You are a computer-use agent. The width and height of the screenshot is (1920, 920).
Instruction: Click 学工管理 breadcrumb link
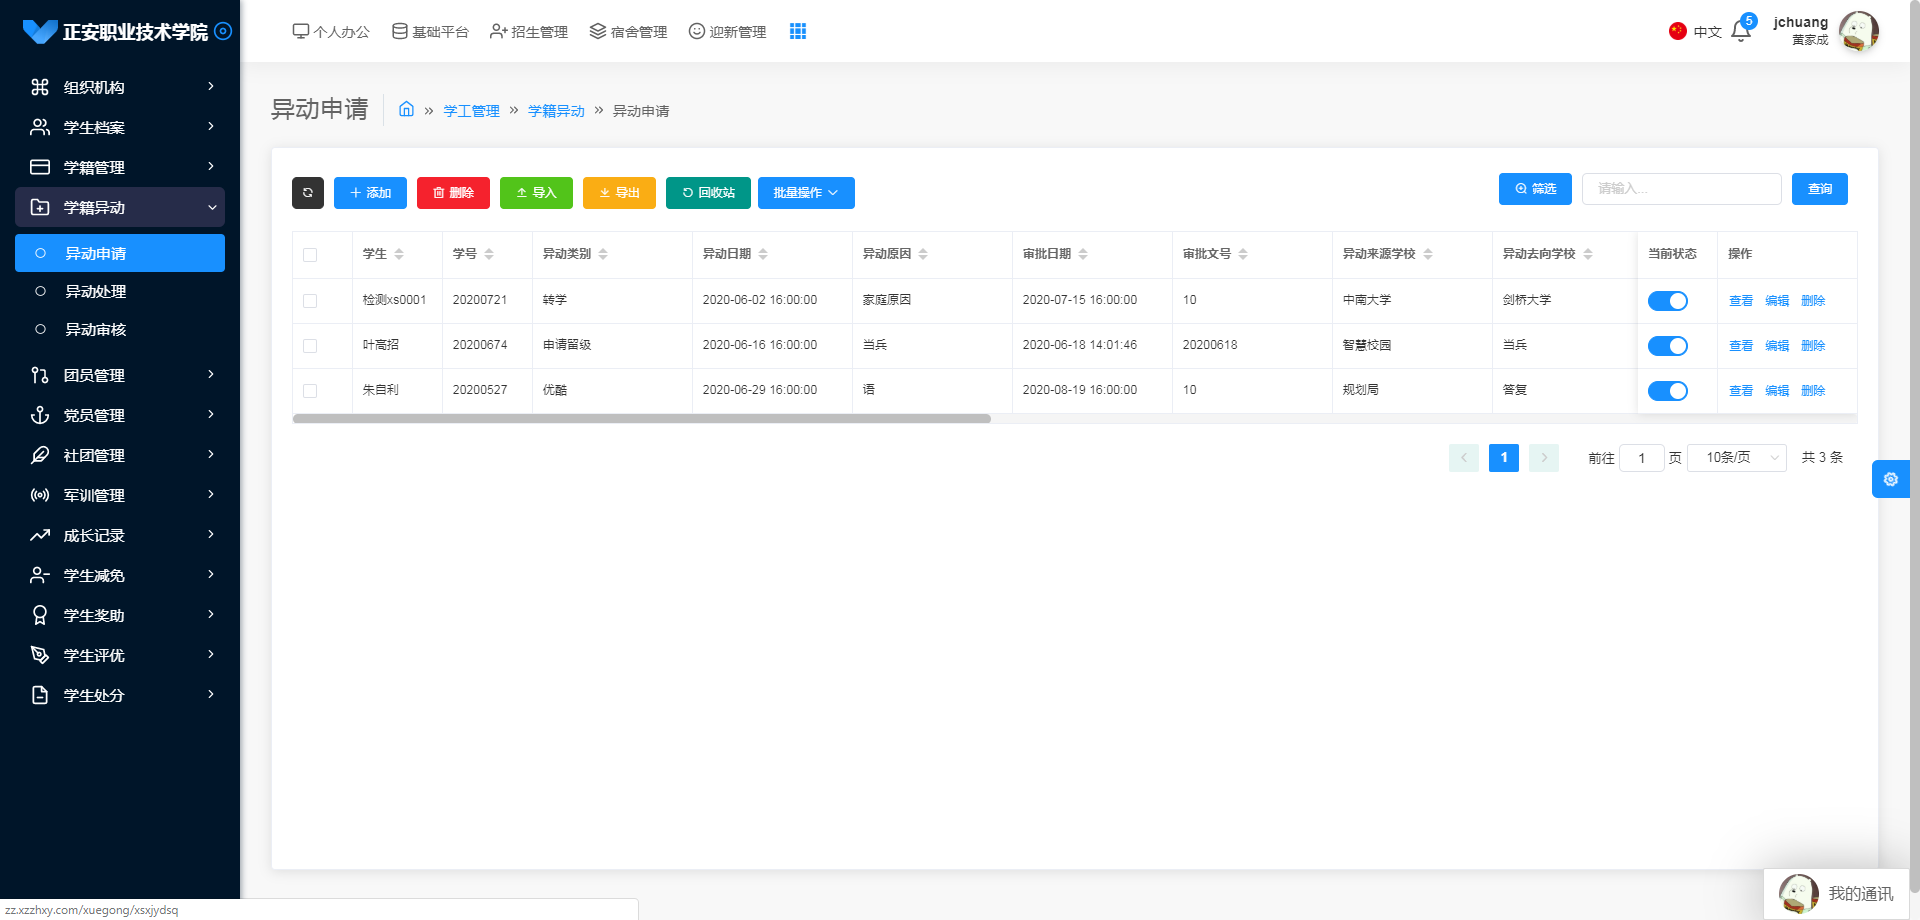[471, 111]
